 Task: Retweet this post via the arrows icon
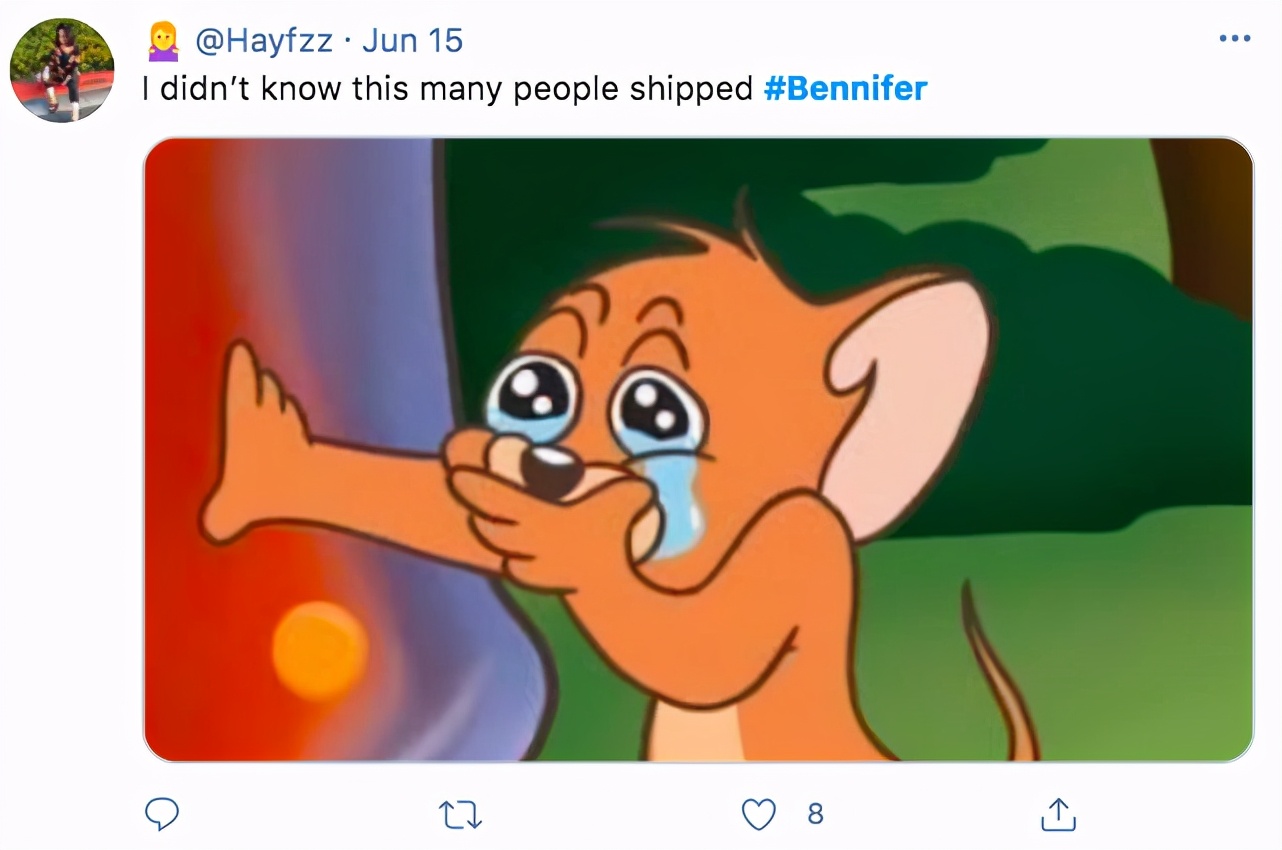[461, 815]
